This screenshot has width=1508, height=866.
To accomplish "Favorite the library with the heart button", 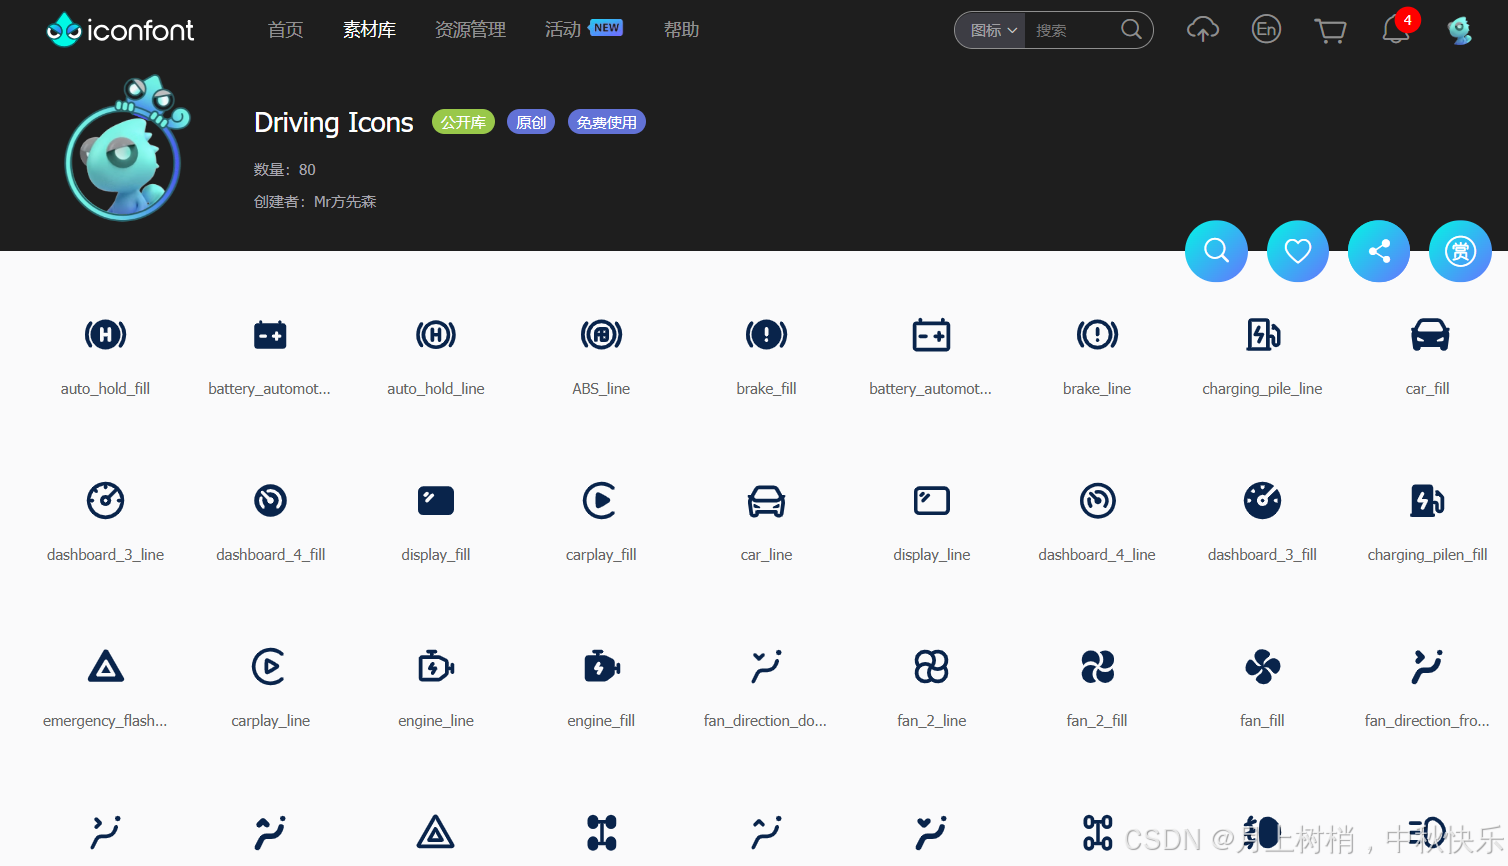I will coord(1298,251).
